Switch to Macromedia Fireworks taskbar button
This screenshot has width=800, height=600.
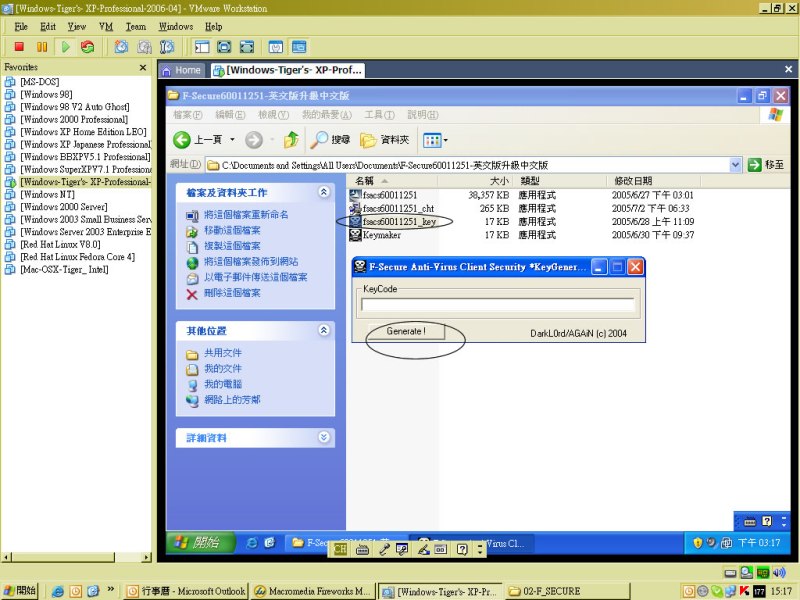click(312, 591)
